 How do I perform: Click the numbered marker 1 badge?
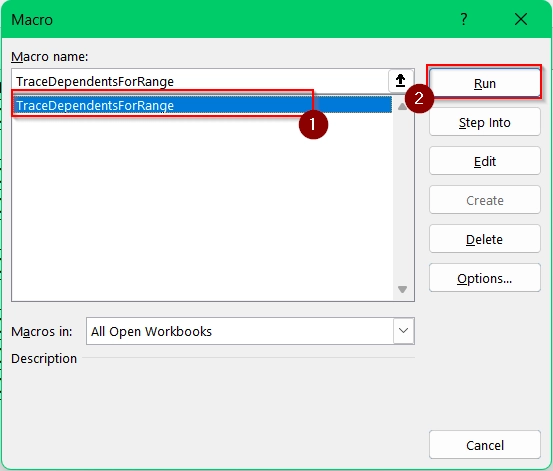pyautogui.click(x=313, y=124)
